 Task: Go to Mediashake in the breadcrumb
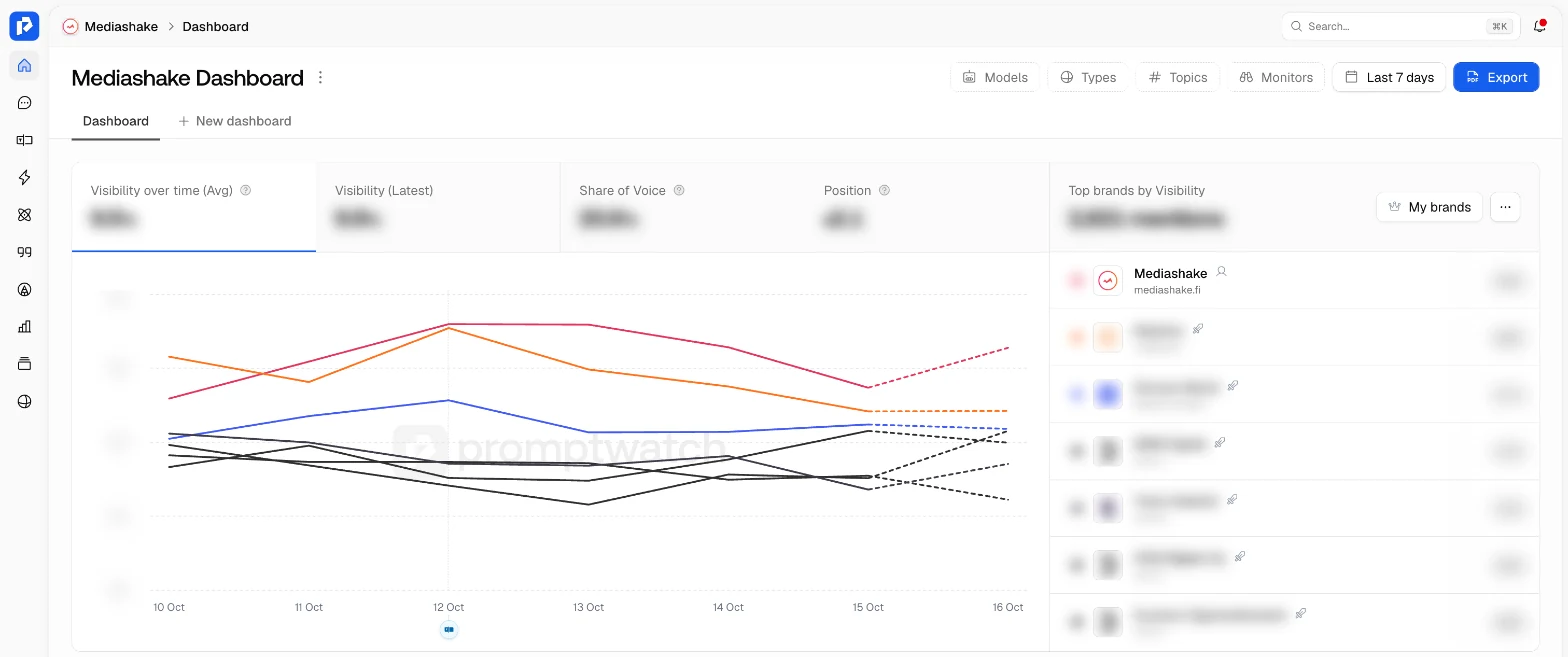pos(121,27)
